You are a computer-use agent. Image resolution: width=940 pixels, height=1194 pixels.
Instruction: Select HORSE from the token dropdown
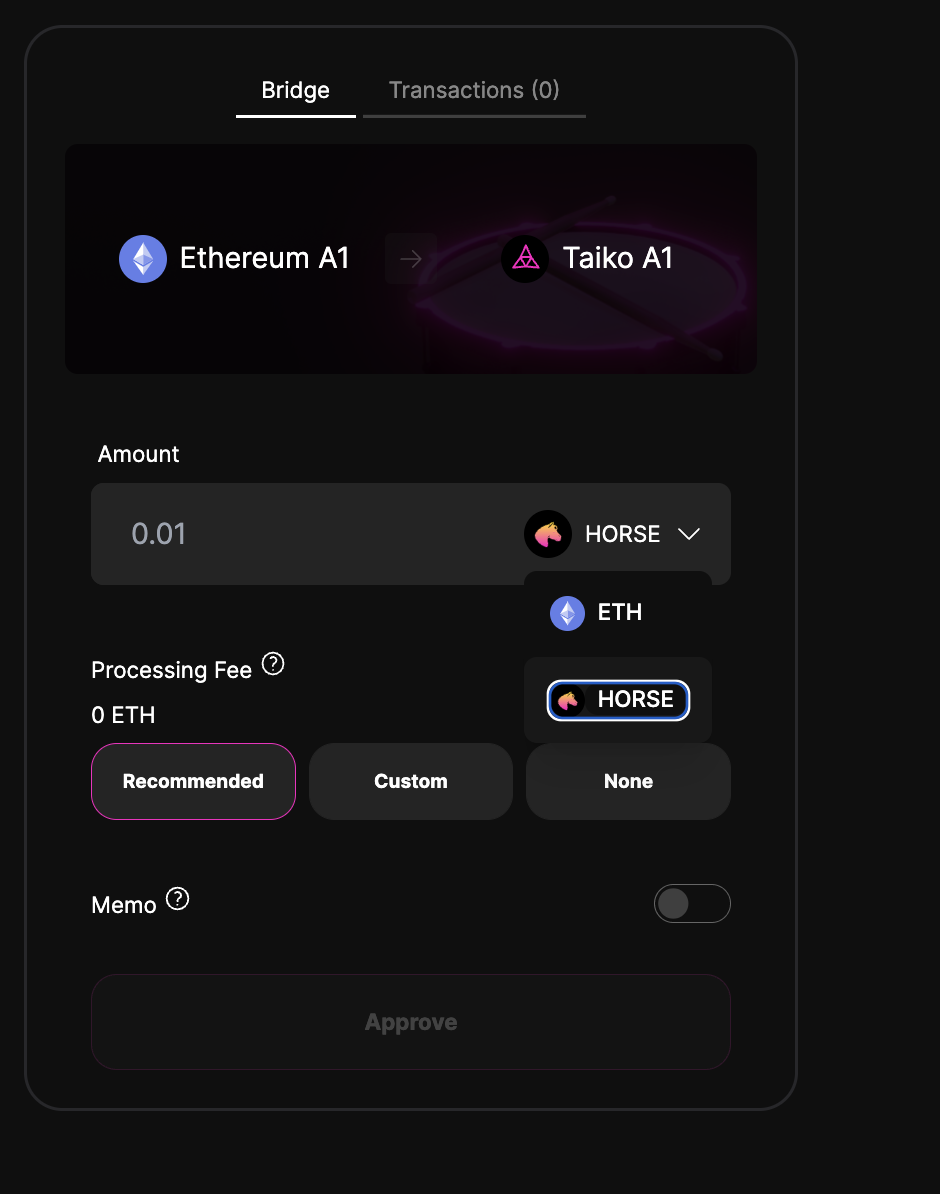[617, 700]
